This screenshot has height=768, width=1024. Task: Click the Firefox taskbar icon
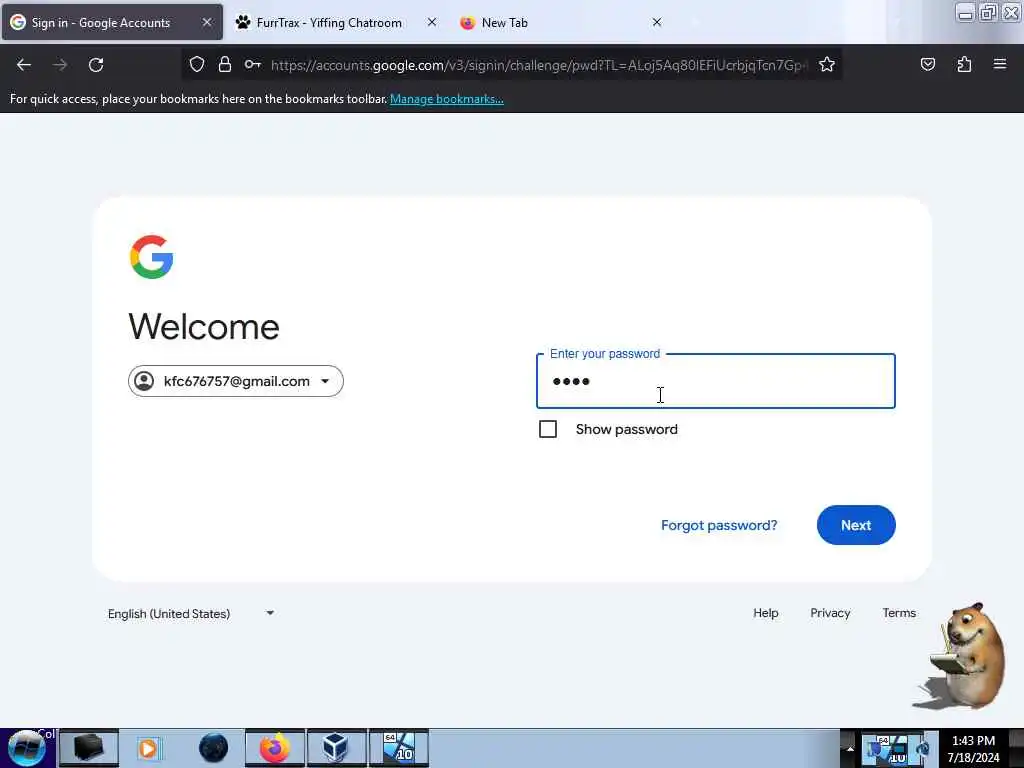pyautogui.click(x=275, y=748)
